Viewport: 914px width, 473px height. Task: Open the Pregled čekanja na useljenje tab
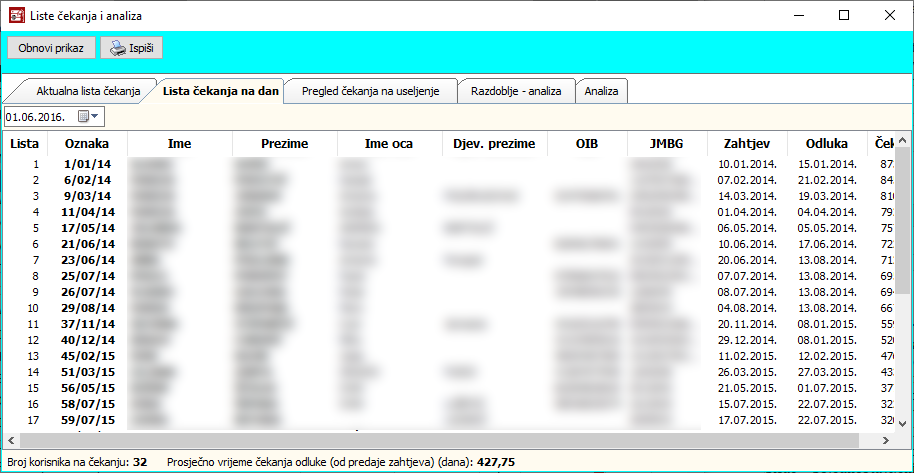(370, 91)
